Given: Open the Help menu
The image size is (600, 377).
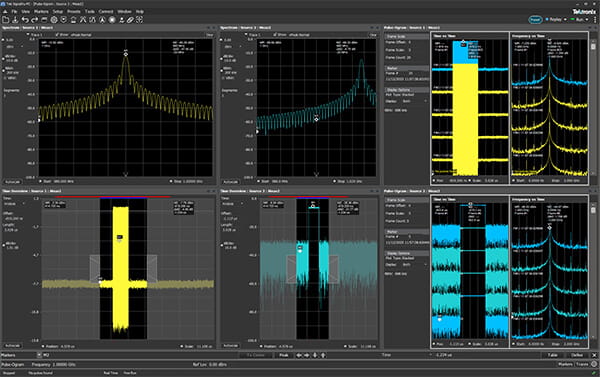Looking at the screenshot, I should pyautogui.click(x=140, y=11).
